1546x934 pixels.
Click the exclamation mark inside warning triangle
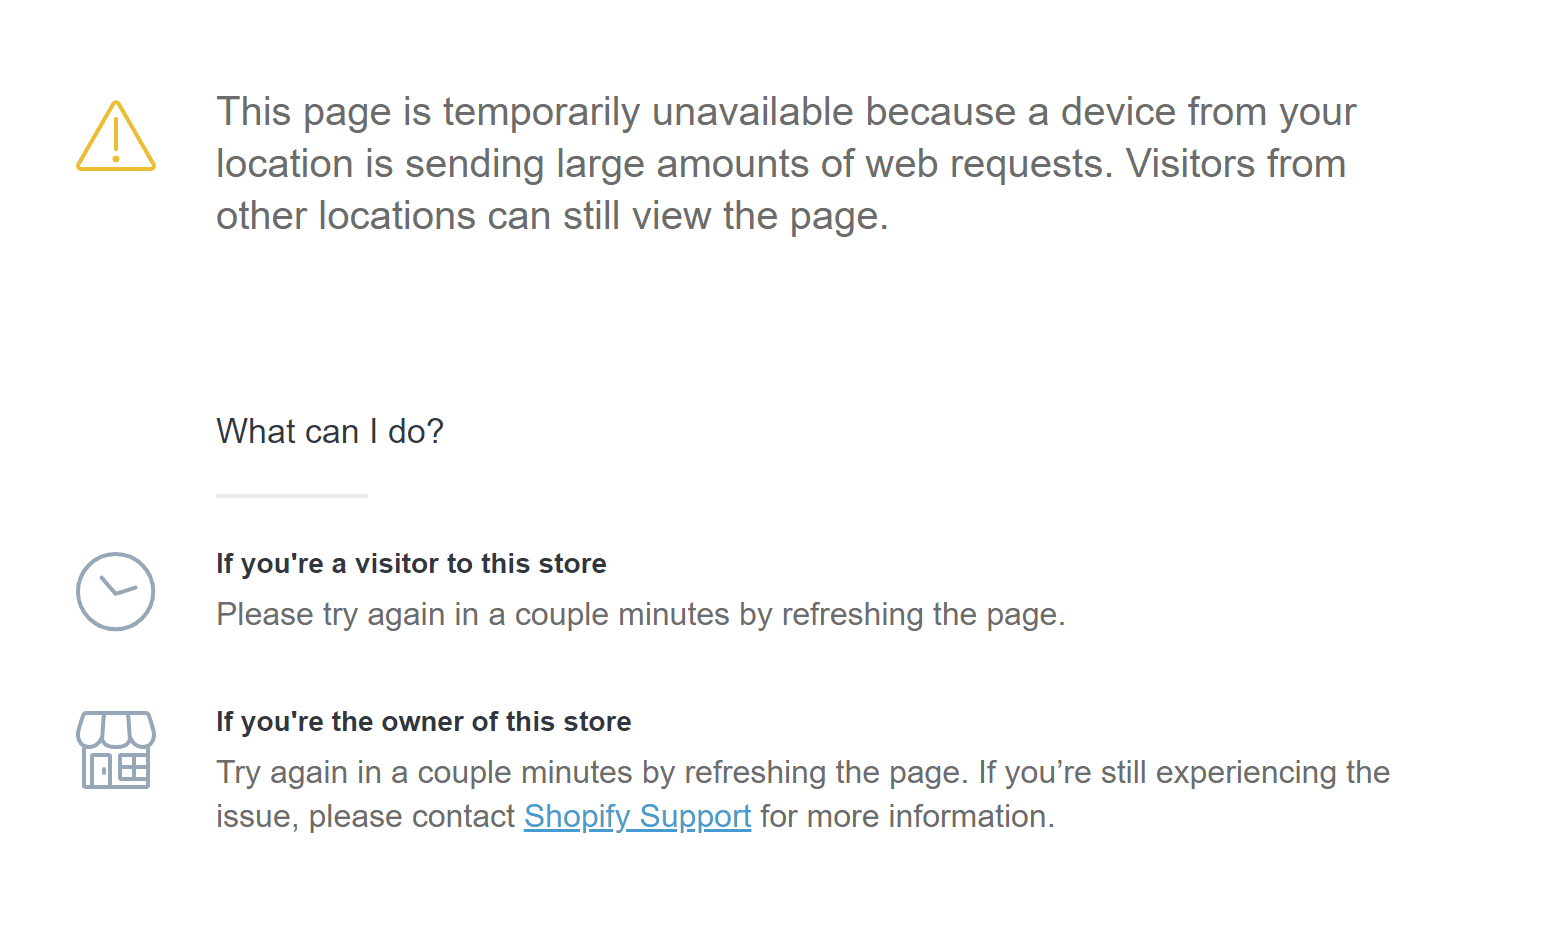pos(116,138)
